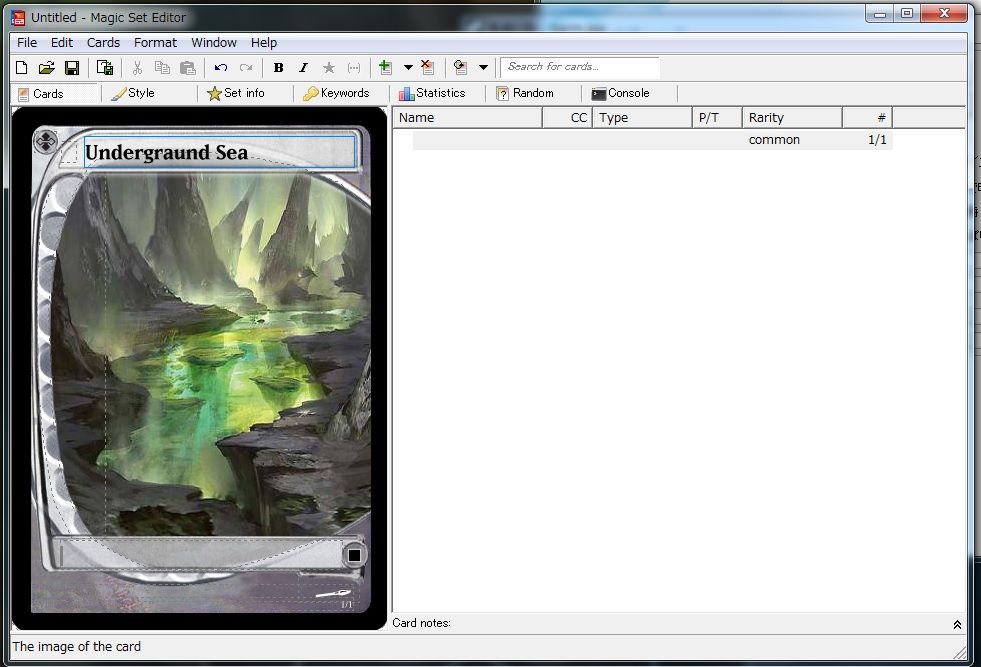Open an existing set file
The image size is (981, 667).
(x=46, y=67)
